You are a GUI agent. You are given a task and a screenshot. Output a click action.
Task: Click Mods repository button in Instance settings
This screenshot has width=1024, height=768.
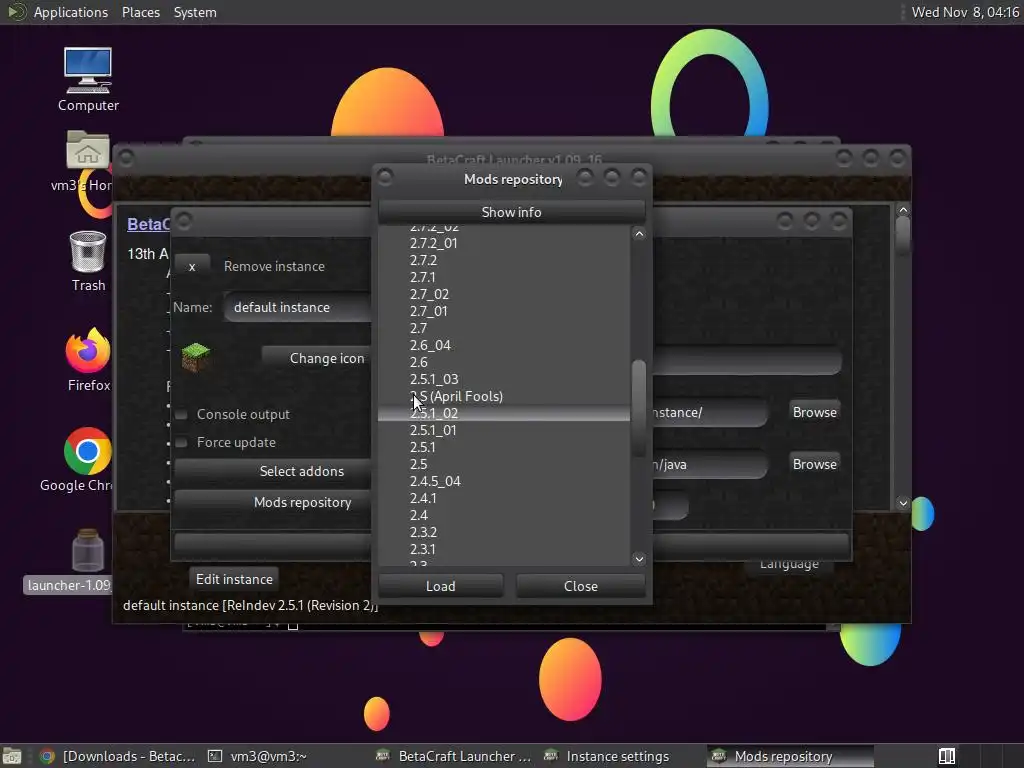tap(274, 502)
